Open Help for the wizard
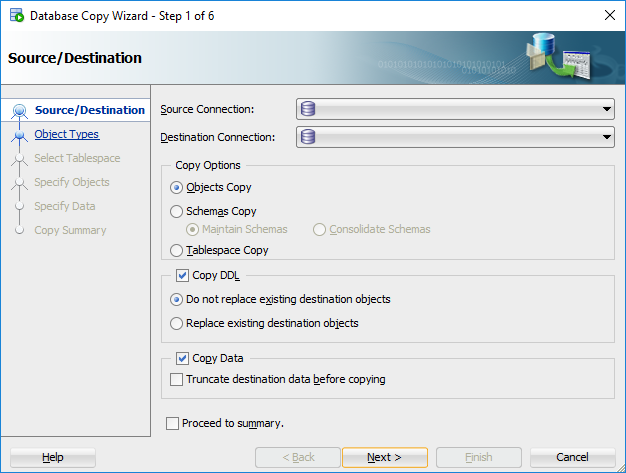The image size is (626, 473). (x=53, y=457)
